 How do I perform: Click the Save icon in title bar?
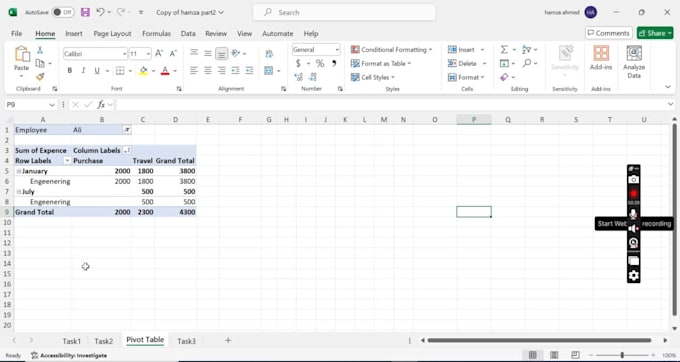pyautogui.click(x=85, y=12)
